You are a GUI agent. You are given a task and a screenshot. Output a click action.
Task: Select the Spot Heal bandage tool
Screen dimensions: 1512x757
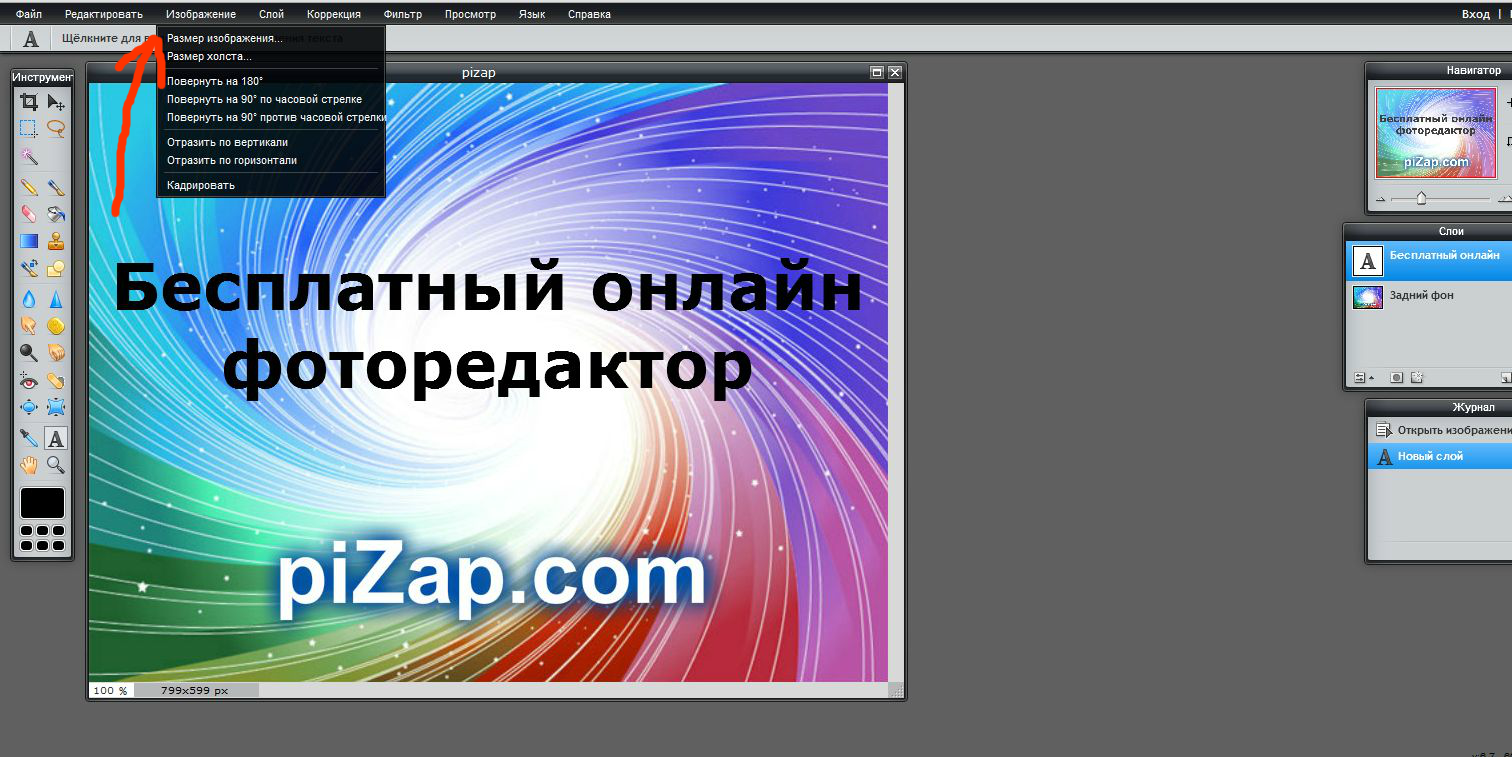pos(56,380)
